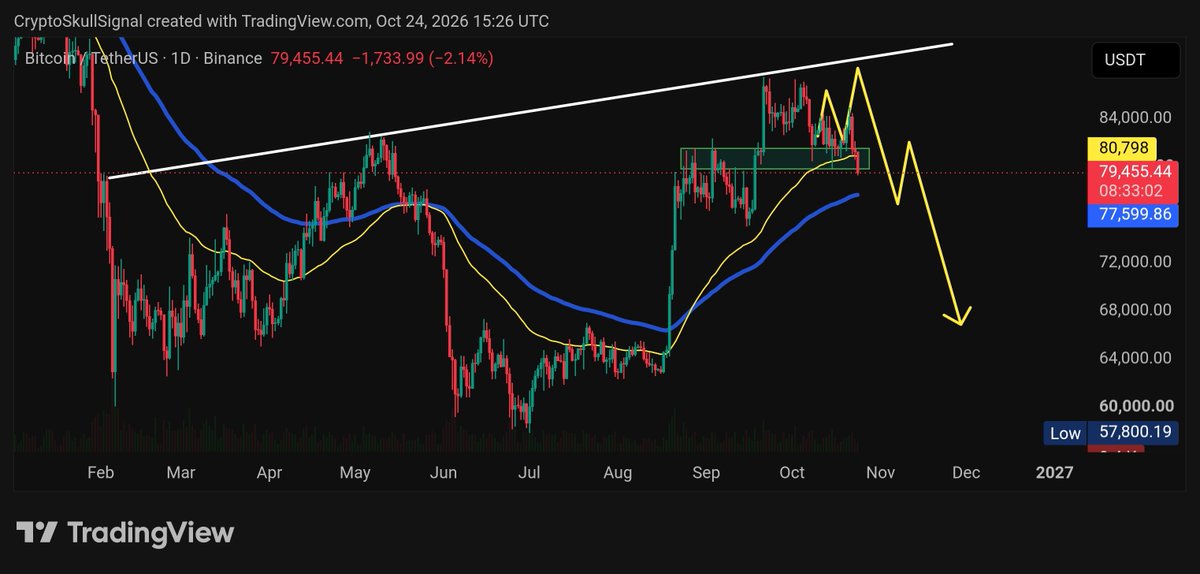Select the green support zone rectangle
This screenshot has height=574, width=1200.
(775, 158)
